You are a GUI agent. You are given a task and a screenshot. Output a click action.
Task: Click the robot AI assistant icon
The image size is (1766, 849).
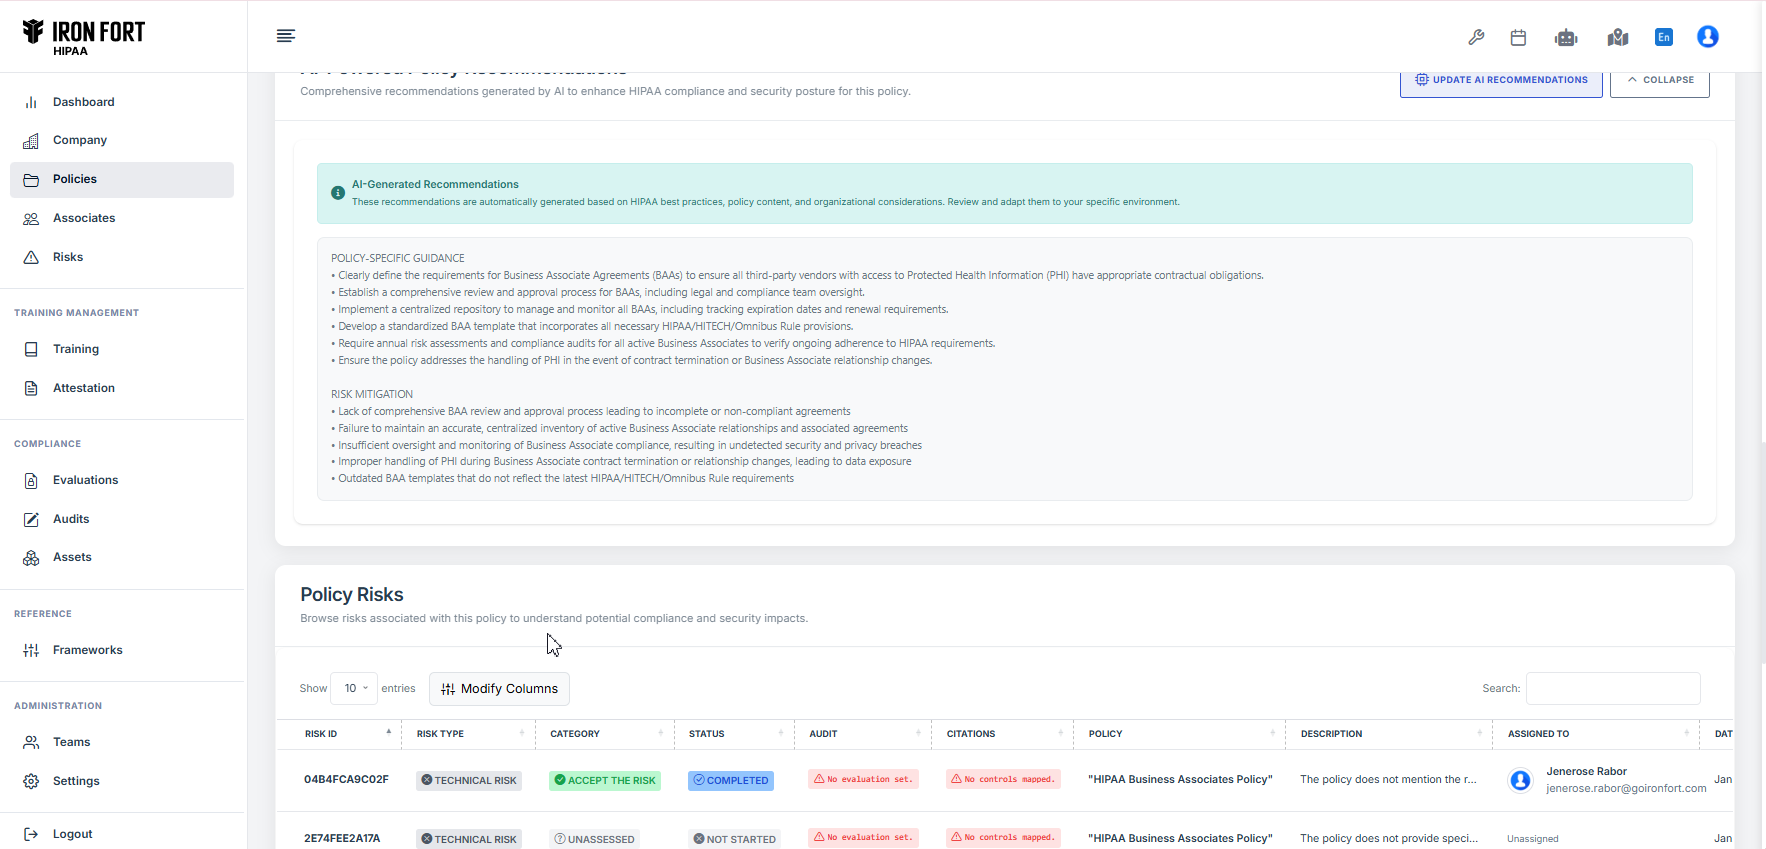(1566, 37)
